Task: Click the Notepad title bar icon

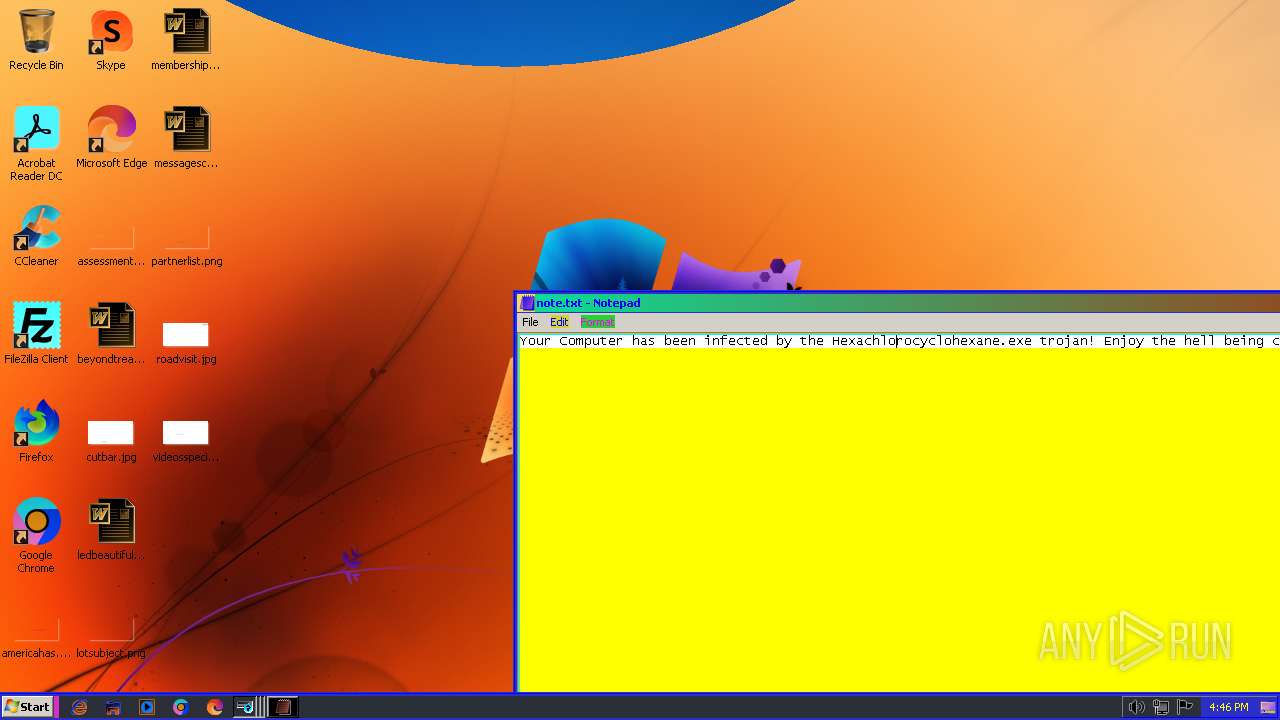Action: click(x=527, y=303)
